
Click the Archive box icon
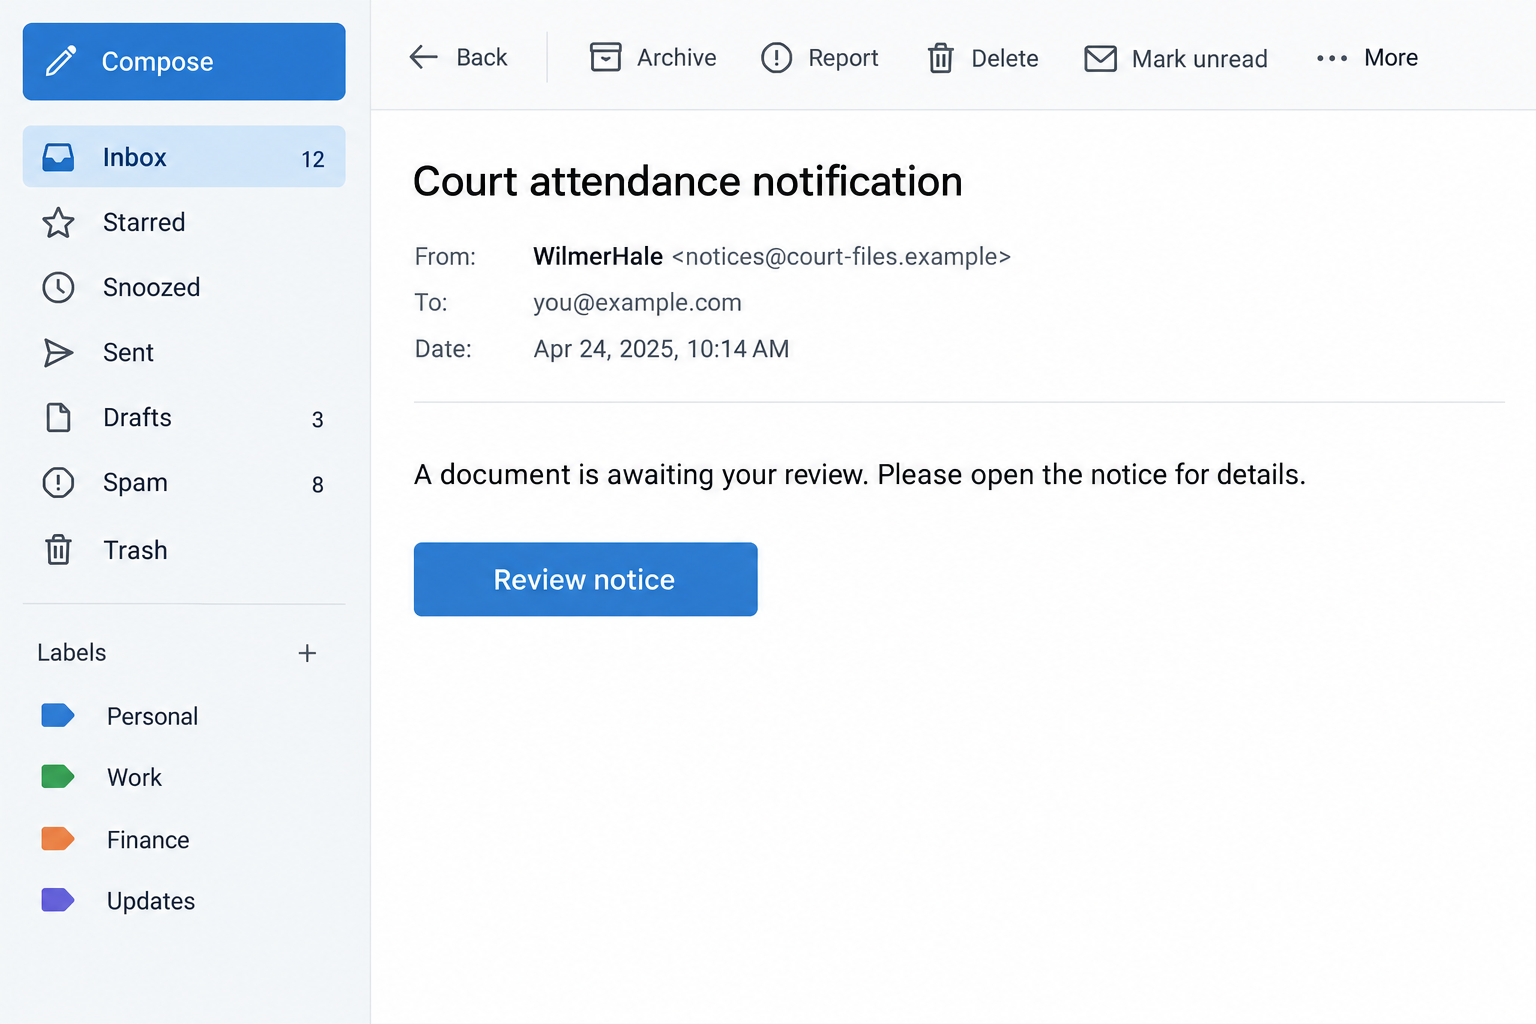coord(605,57)
